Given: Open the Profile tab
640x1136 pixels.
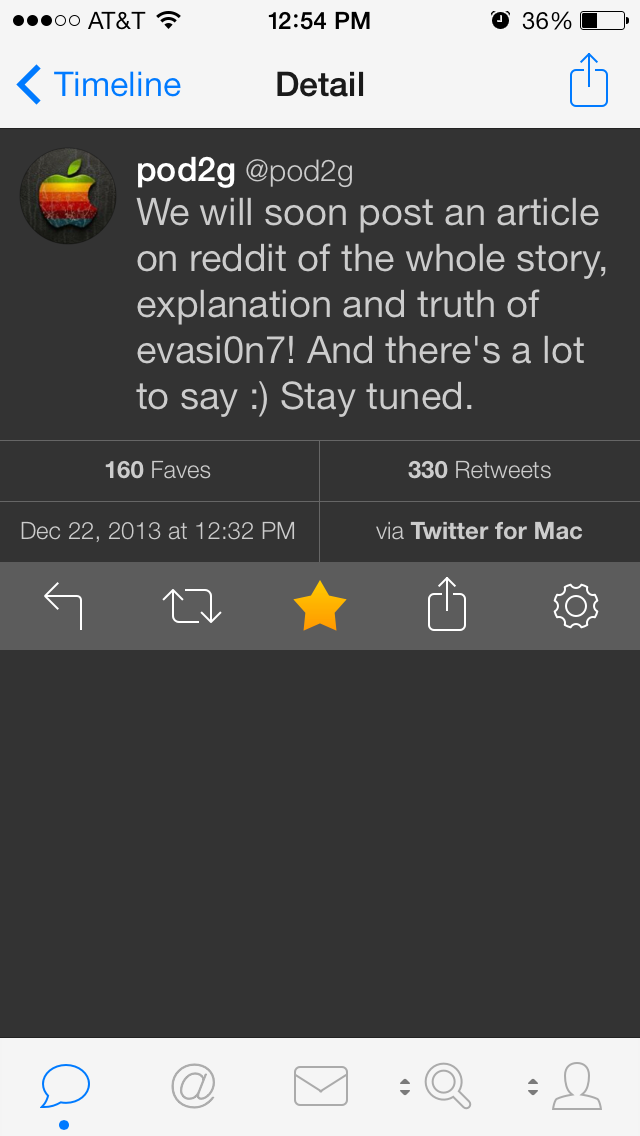Looking at the screenshot, I should pos(577,1086).
